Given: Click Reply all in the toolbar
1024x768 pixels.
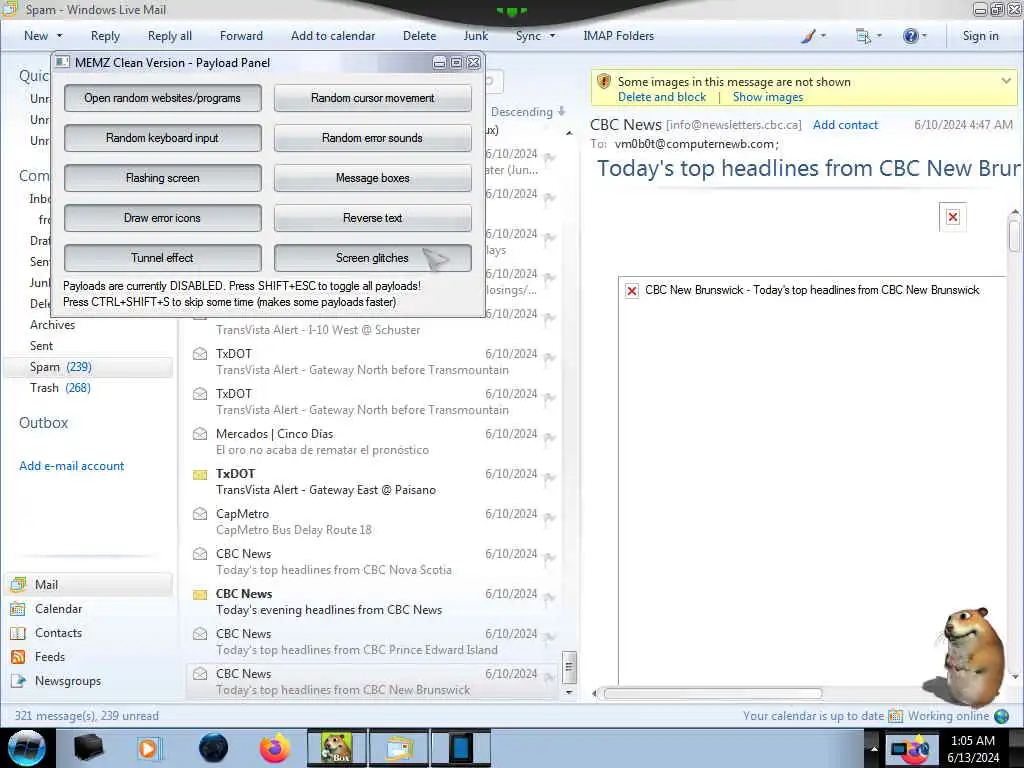Looking at the screenshot, I should pyautogui.click(x=170, y=36).
